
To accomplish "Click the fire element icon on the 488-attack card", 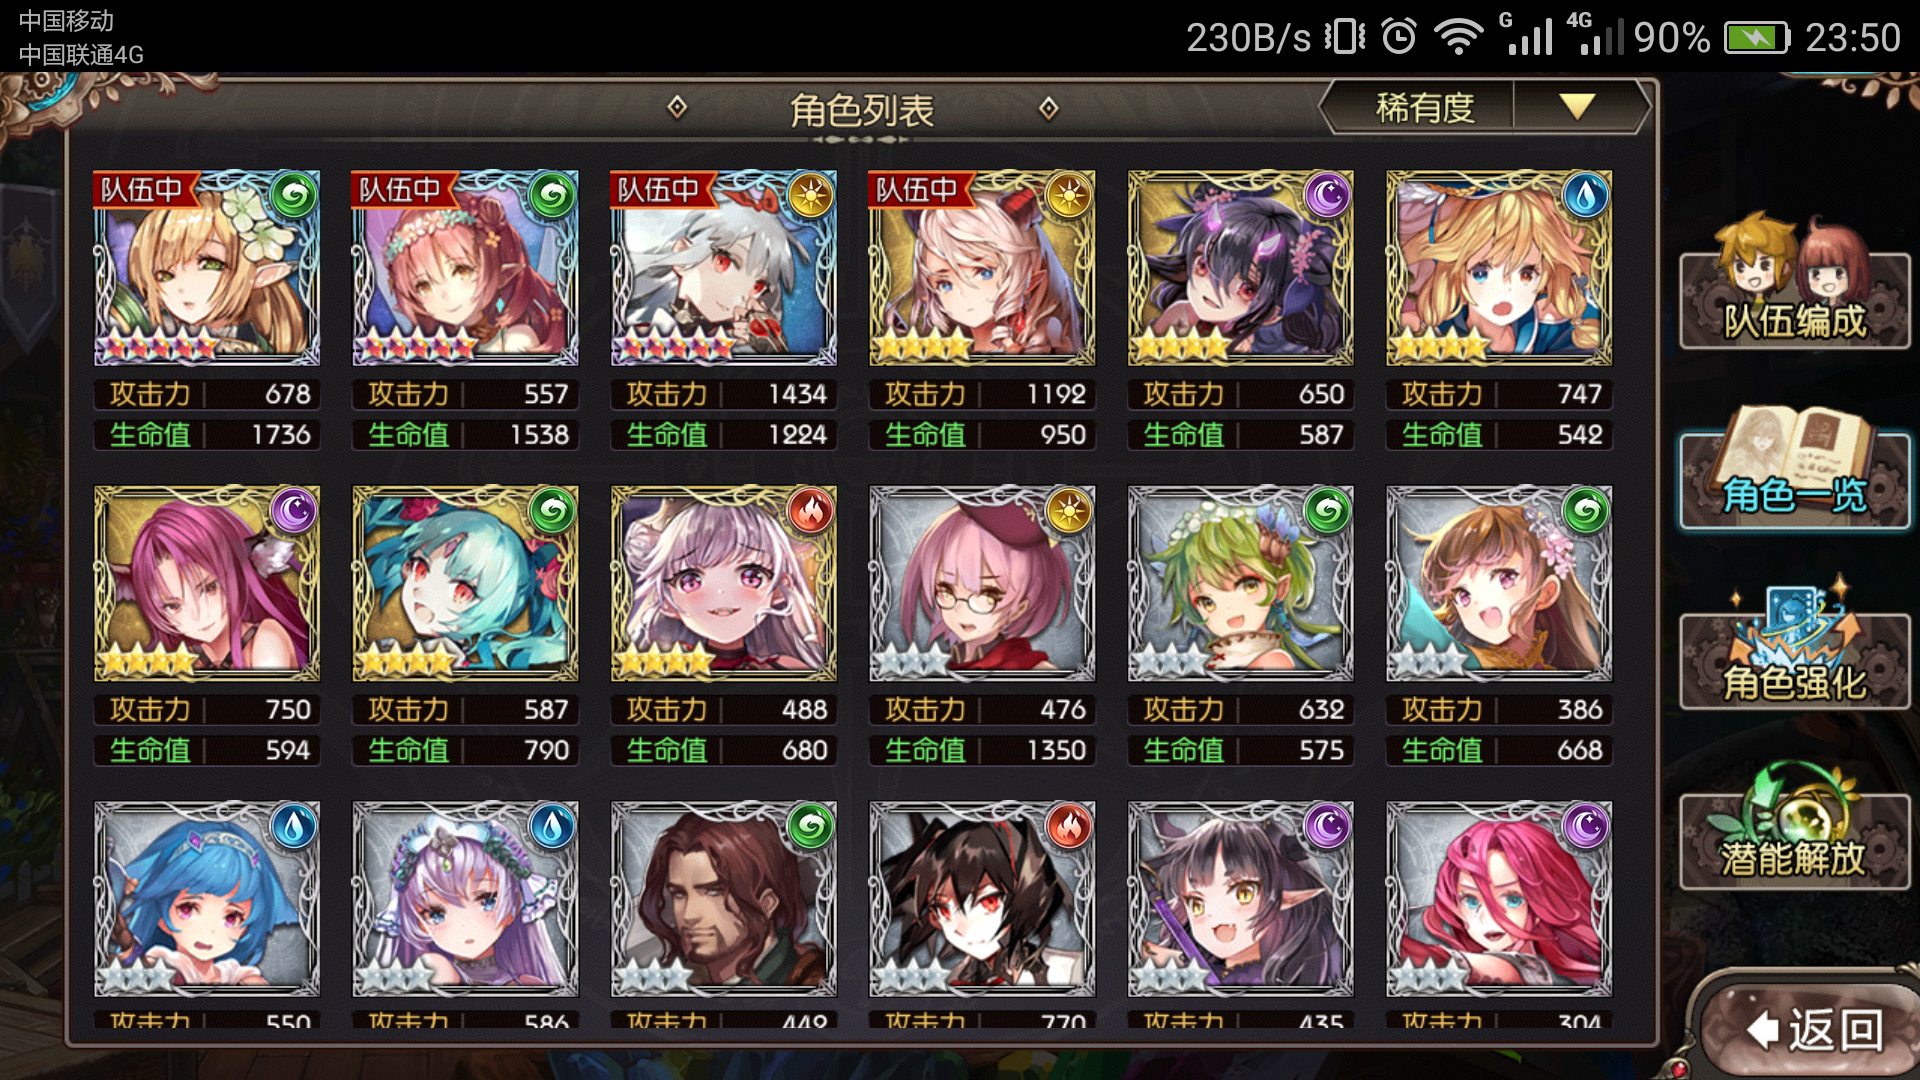I will 811,512.
